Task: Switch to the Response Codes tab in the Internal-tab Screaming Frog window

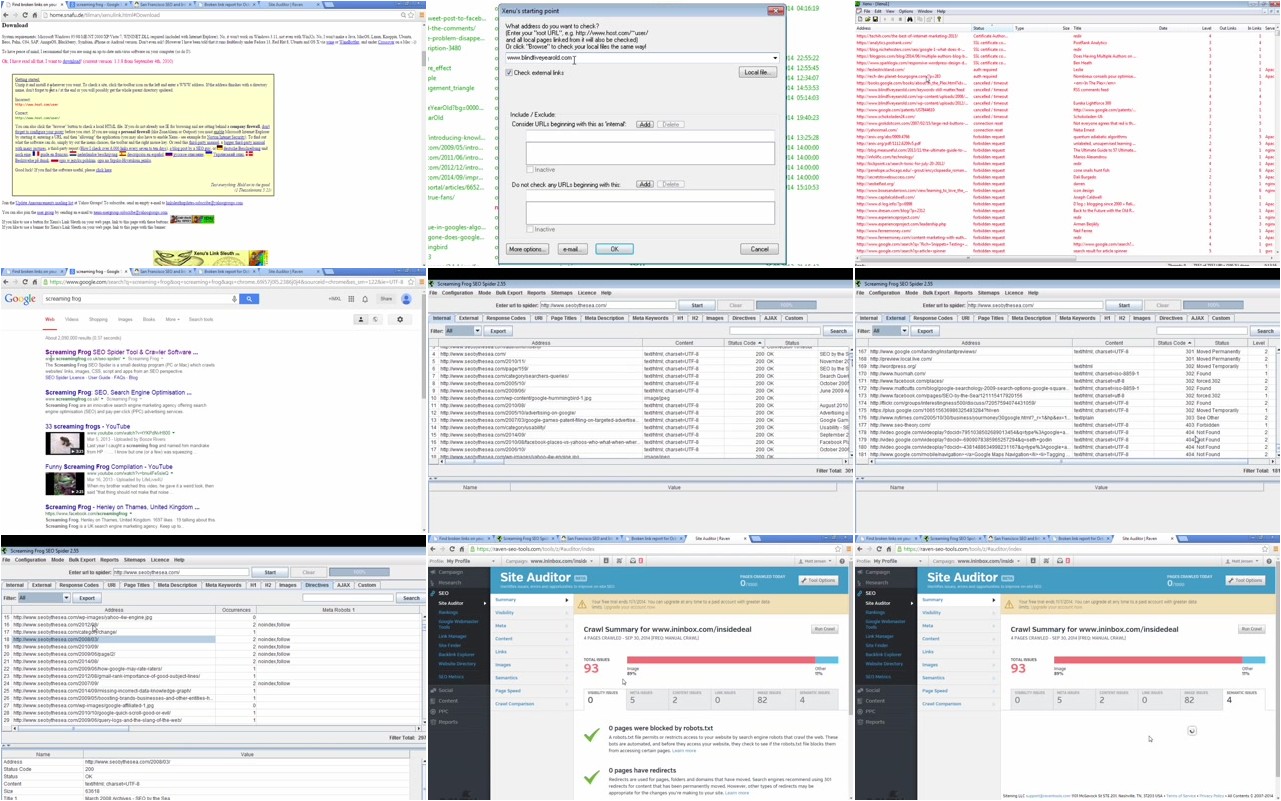Action: coord(506,318)
